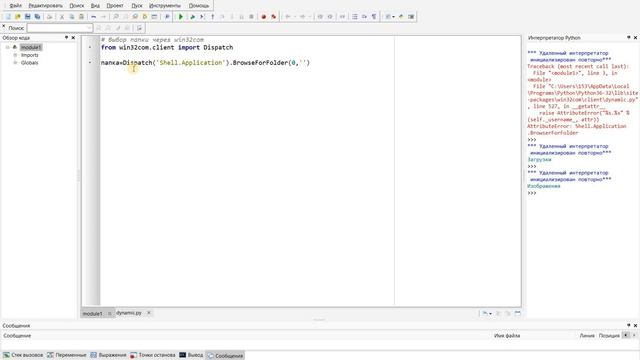Print the module using the printer icon
640x360 pixels.
[x=49, y=17]
